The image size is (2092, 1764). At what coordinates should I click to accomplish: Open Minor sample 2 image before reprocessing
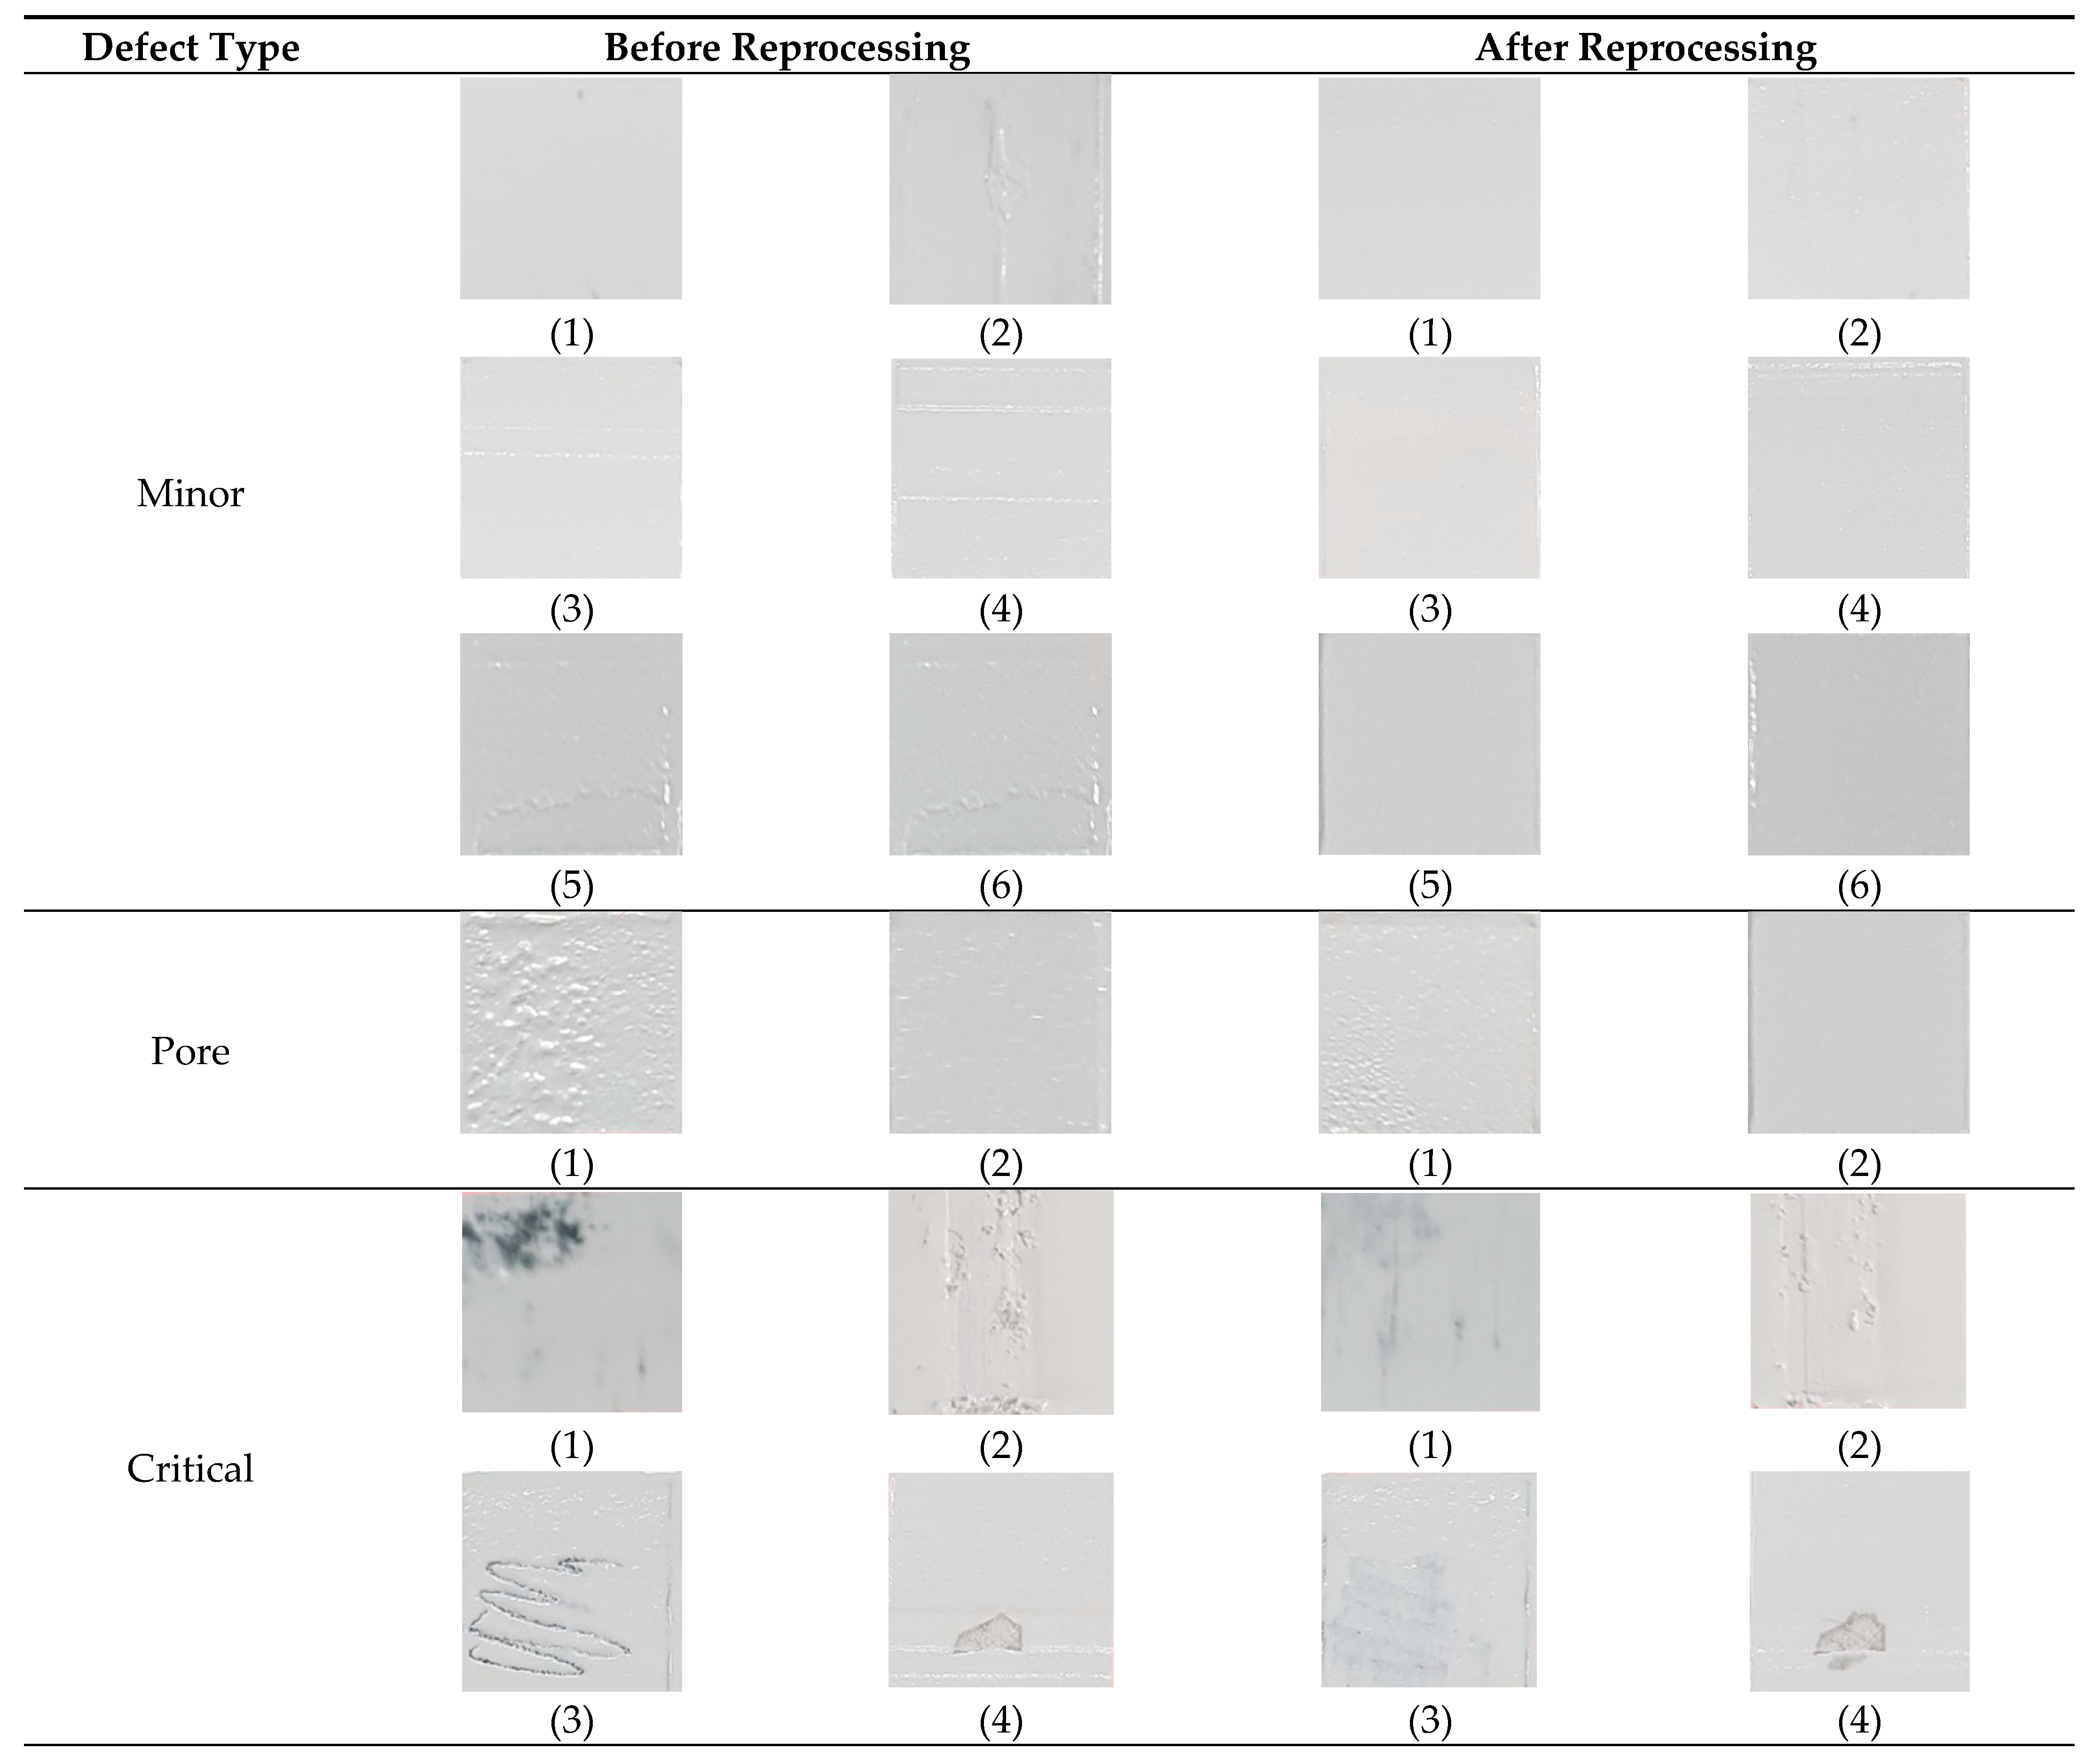(1000, 189)
